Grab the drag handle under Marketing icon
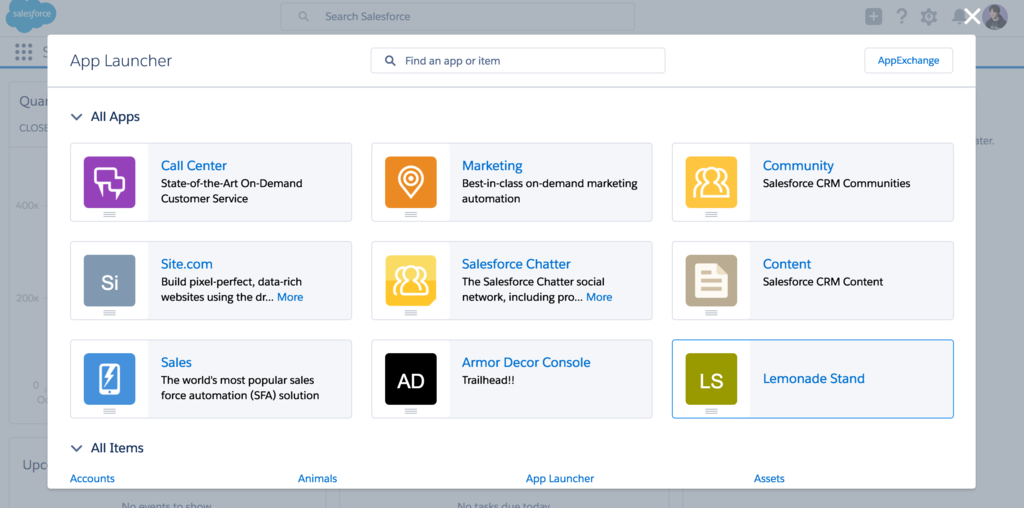 click(411, 214)
